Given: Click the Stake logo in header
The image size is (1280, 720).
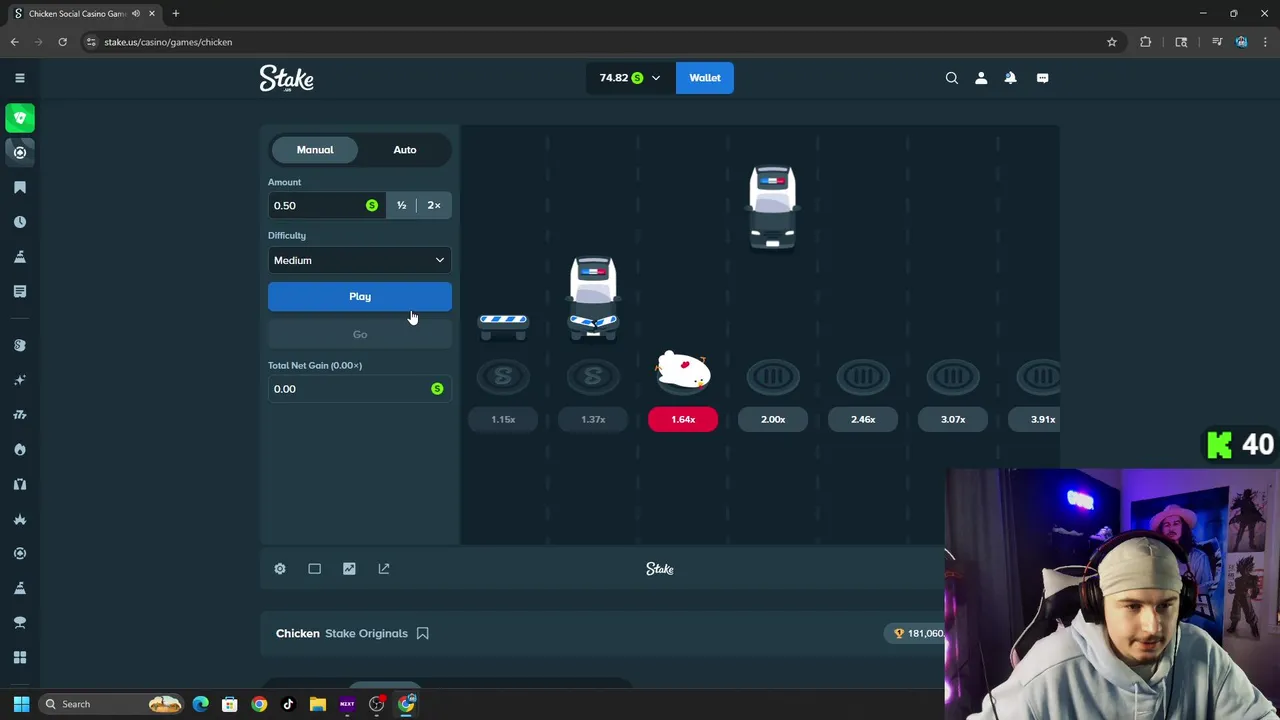Looking at the screenshot, I should [x=287, y=78].
